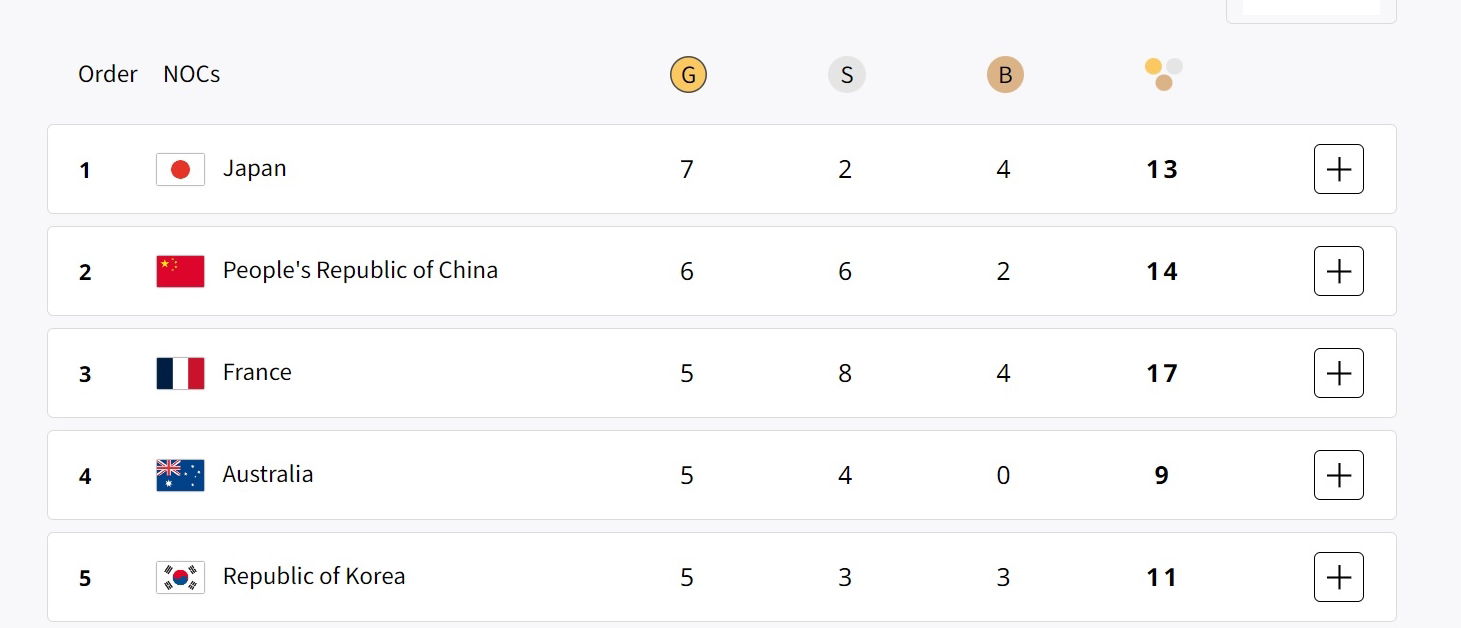Click the Order column header
The width and height of the screenshot is (1461, 628).
point(107,75)
